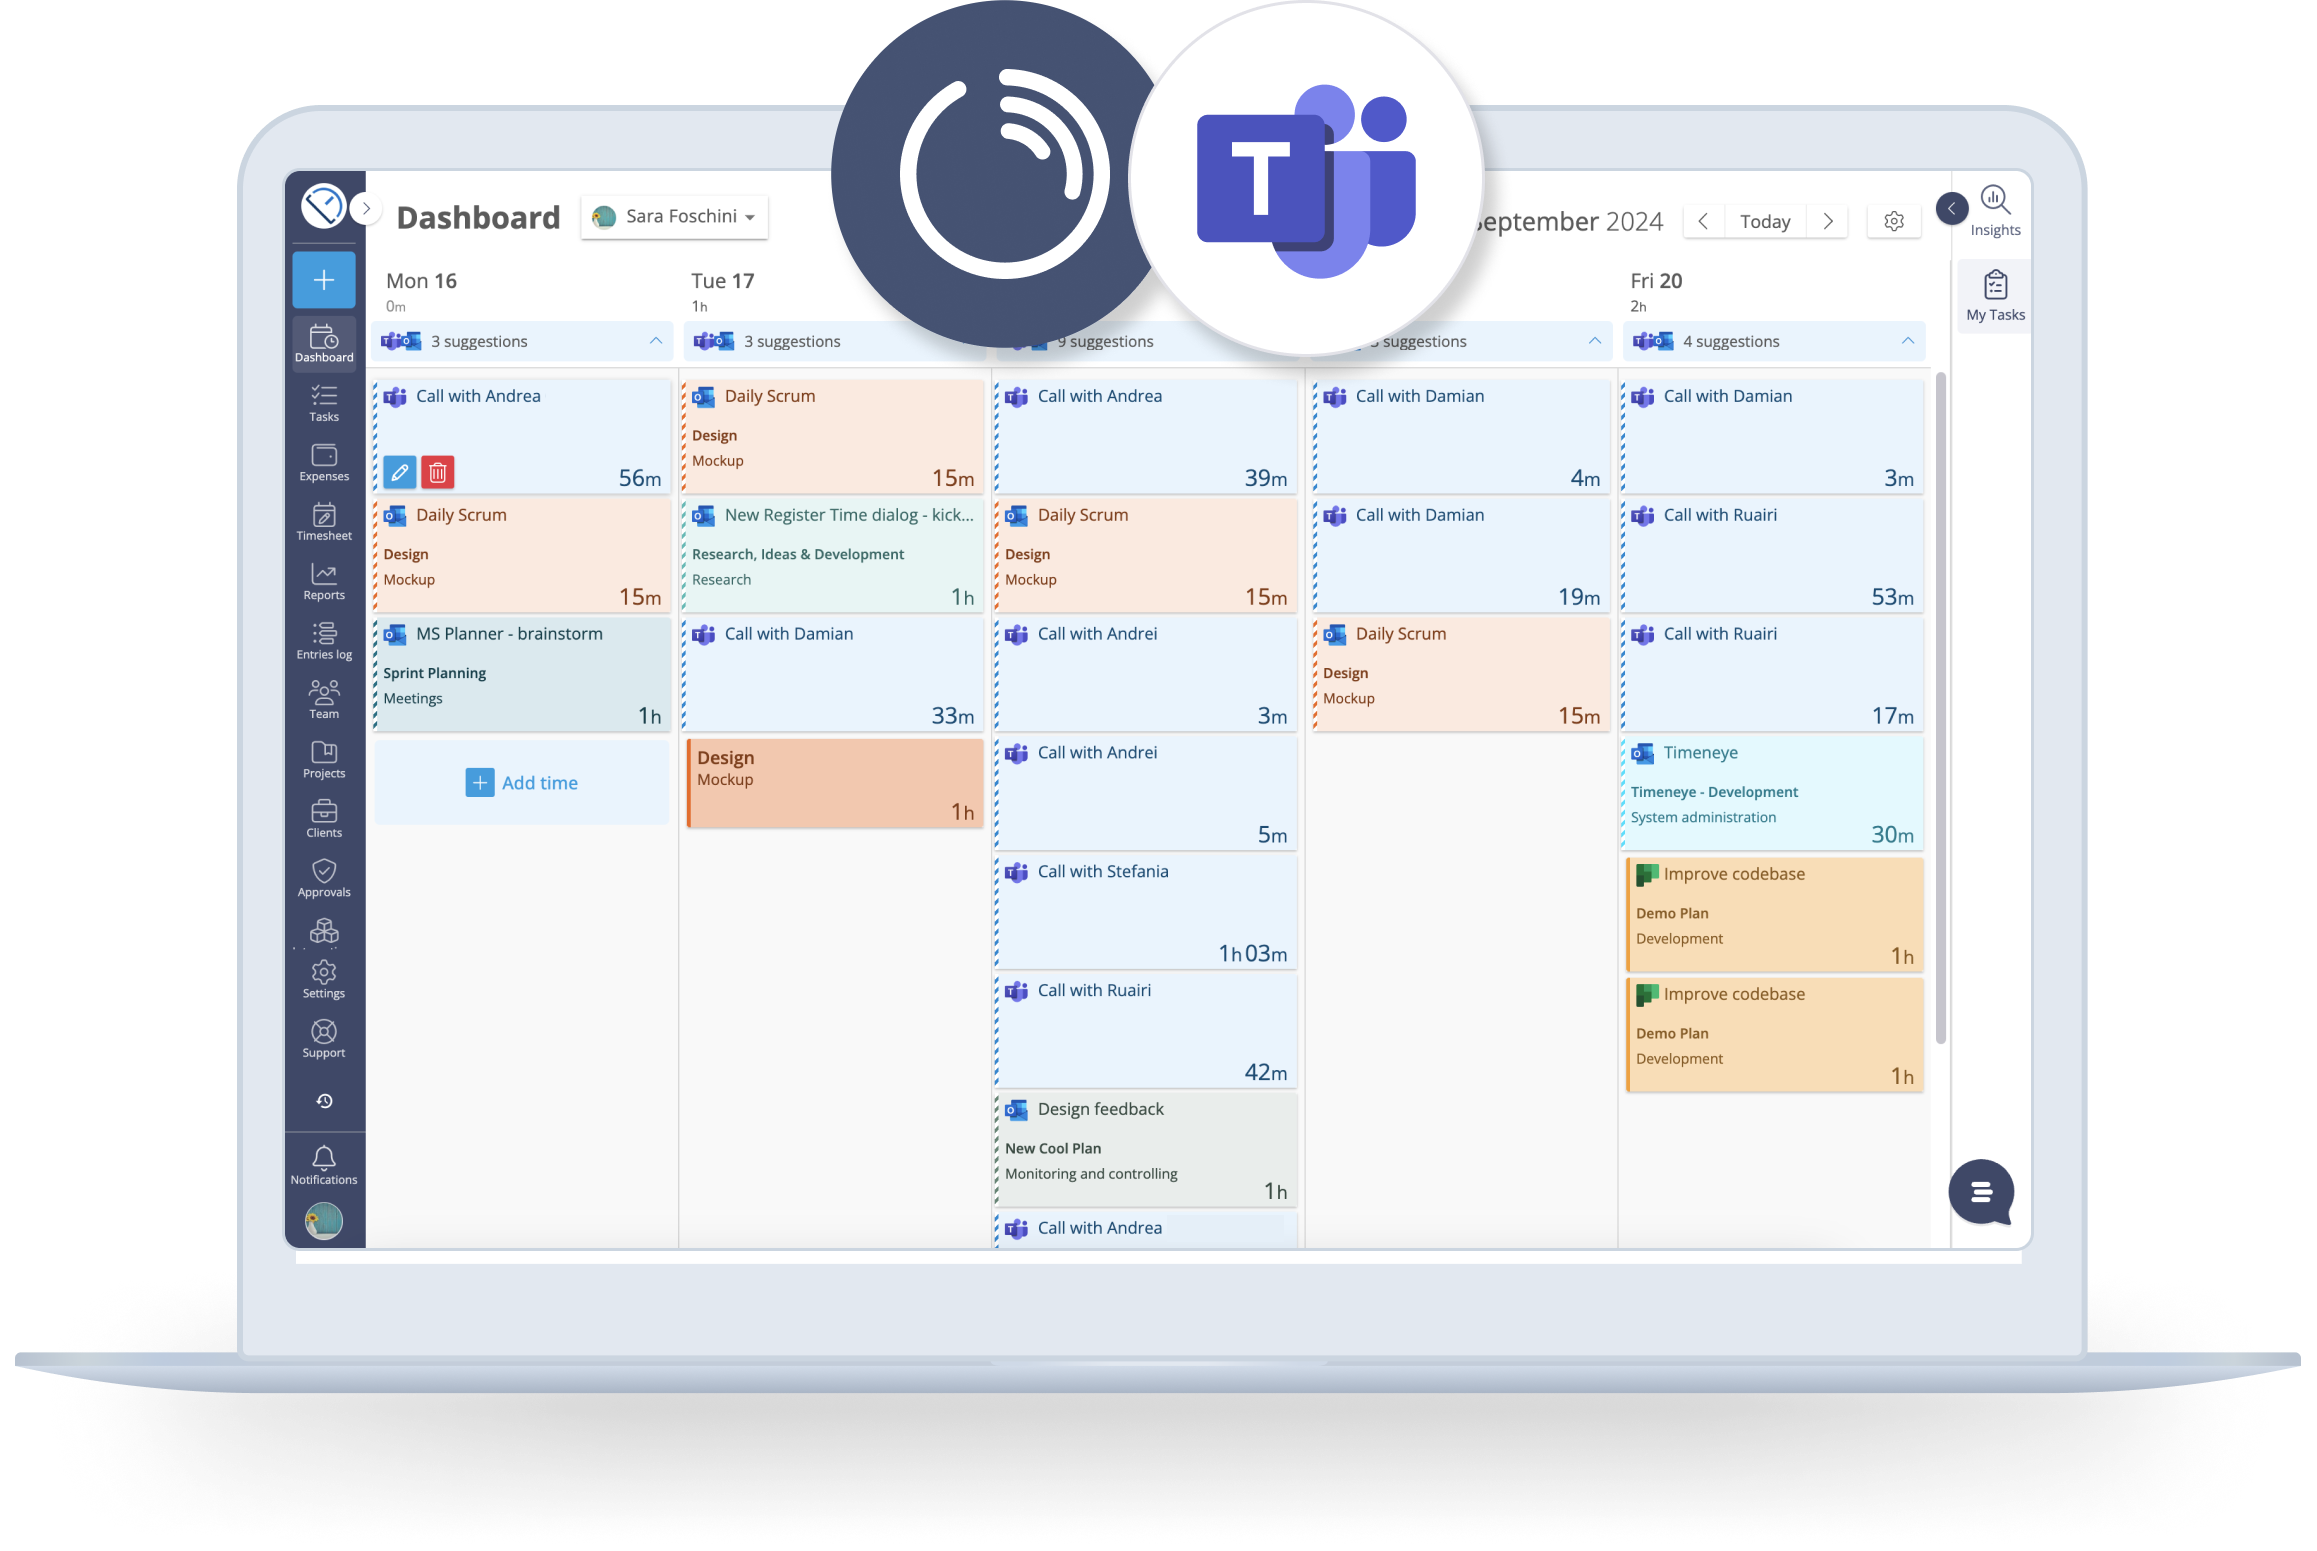The image size is (2317, 1551).
Task: Click the Timeneye logo in sidebar top
Action: pos(323,207)
